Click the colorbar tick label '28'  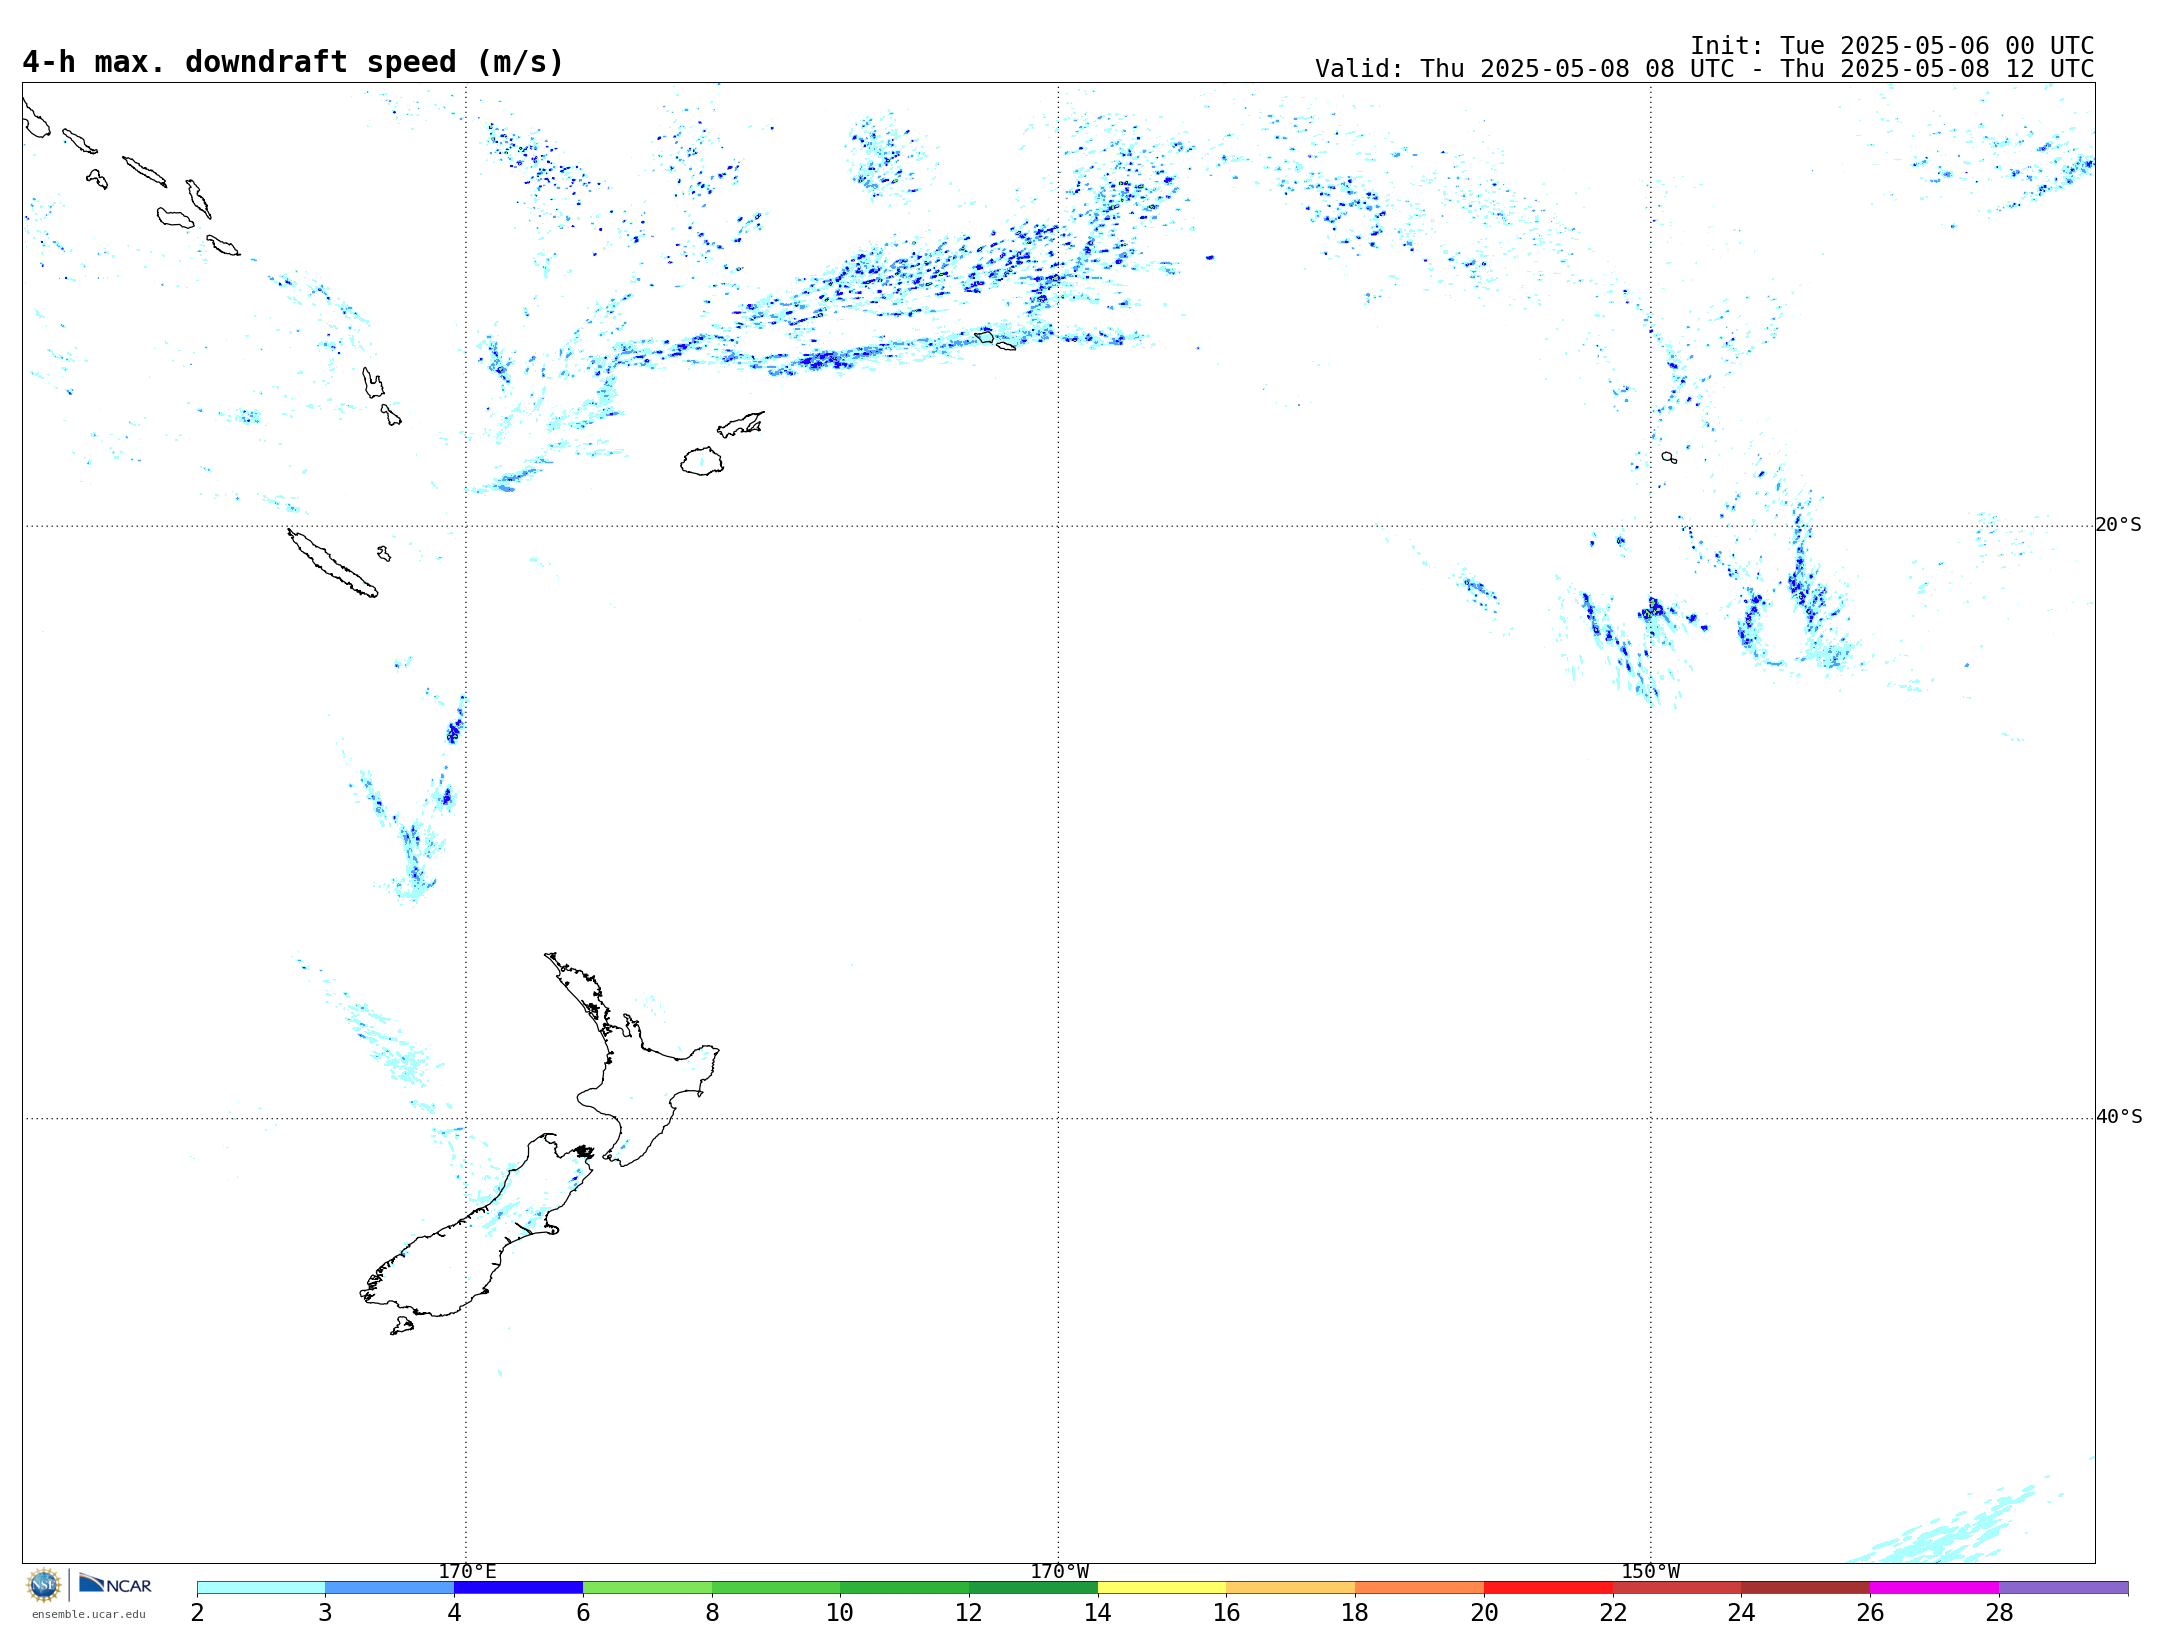[1999, 1612]
